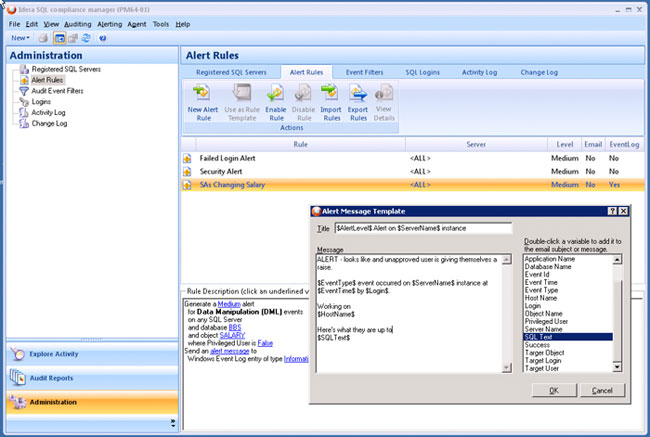Click the Enable Rule icon

pyautogui.click(x=275, y=92)
